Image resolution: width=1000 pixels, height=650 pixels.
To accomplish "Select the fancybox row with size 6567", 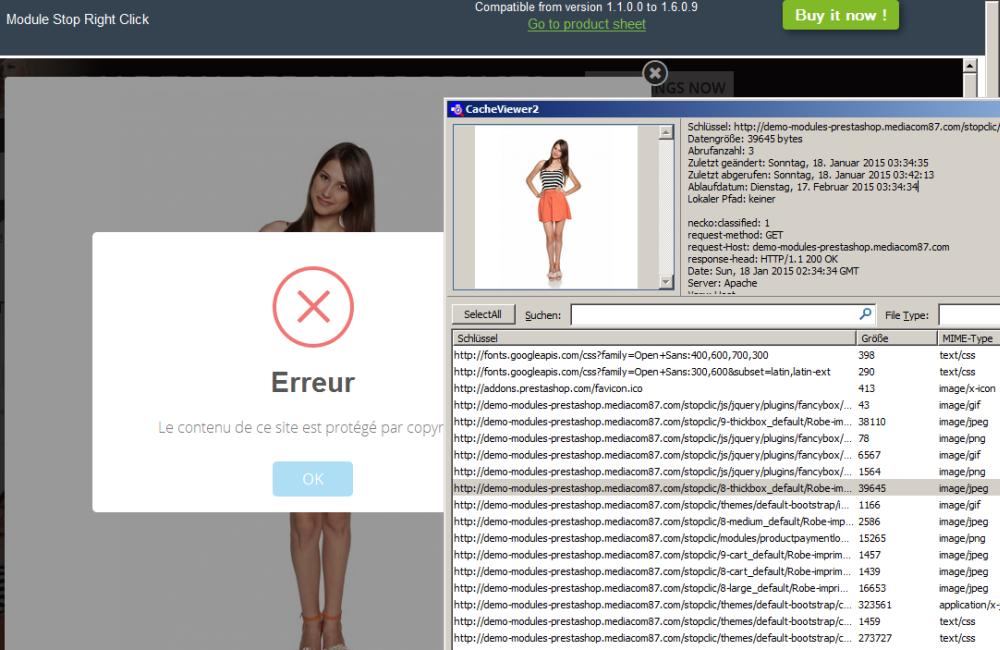I will 726,455.
